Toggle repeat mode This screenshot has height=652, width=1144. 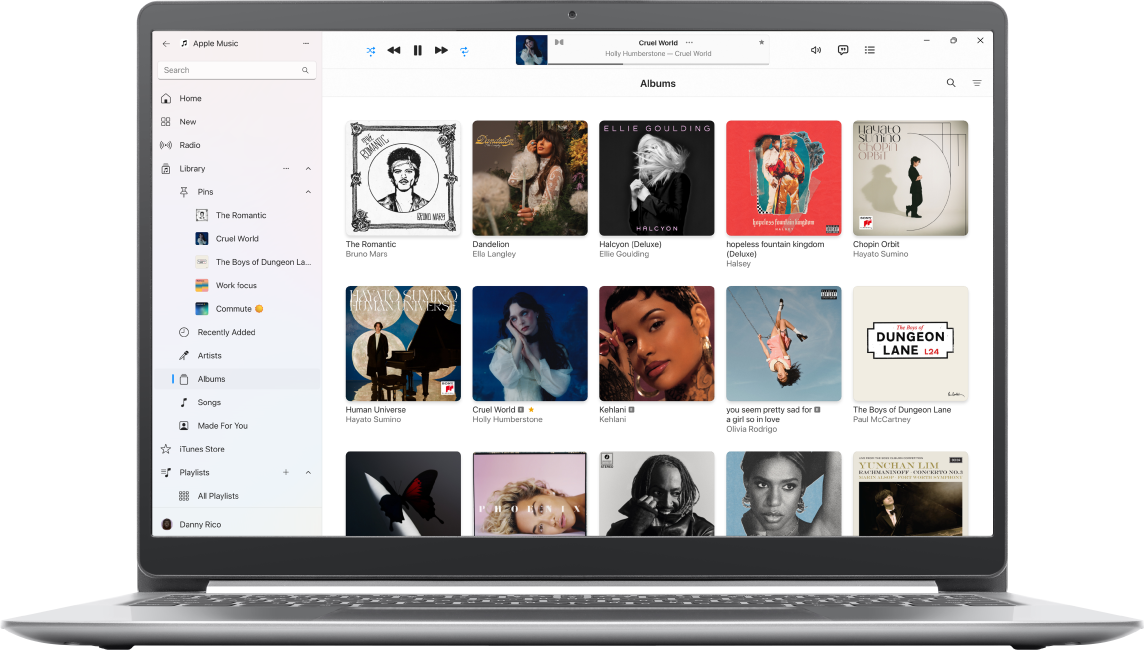[464, 51]
